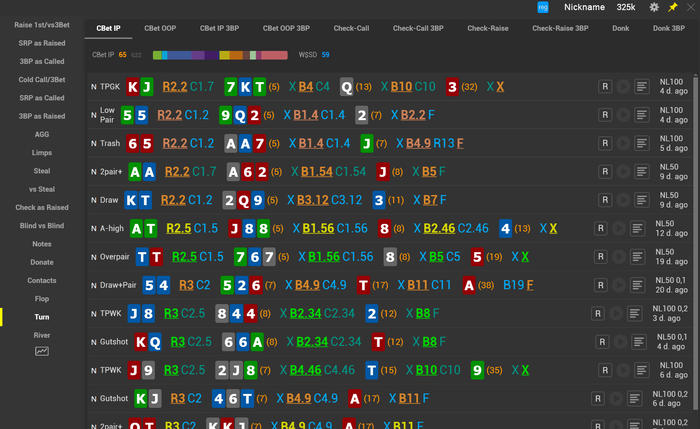
Task: Open the Check-Call 3BP tab
Action: (418, 28)
